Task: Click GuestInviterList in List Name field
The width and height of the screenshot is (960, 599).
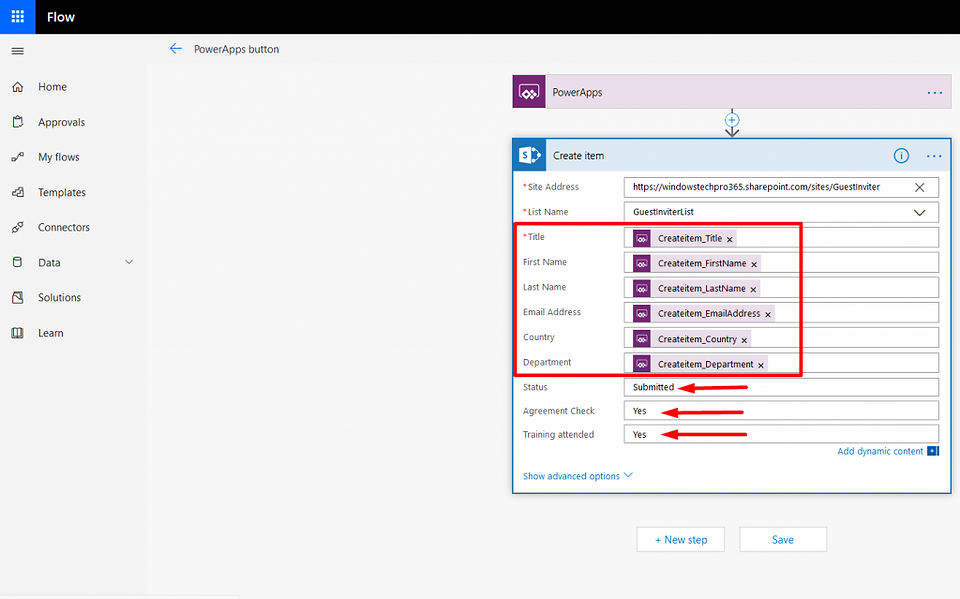Action: coord(663,212)
